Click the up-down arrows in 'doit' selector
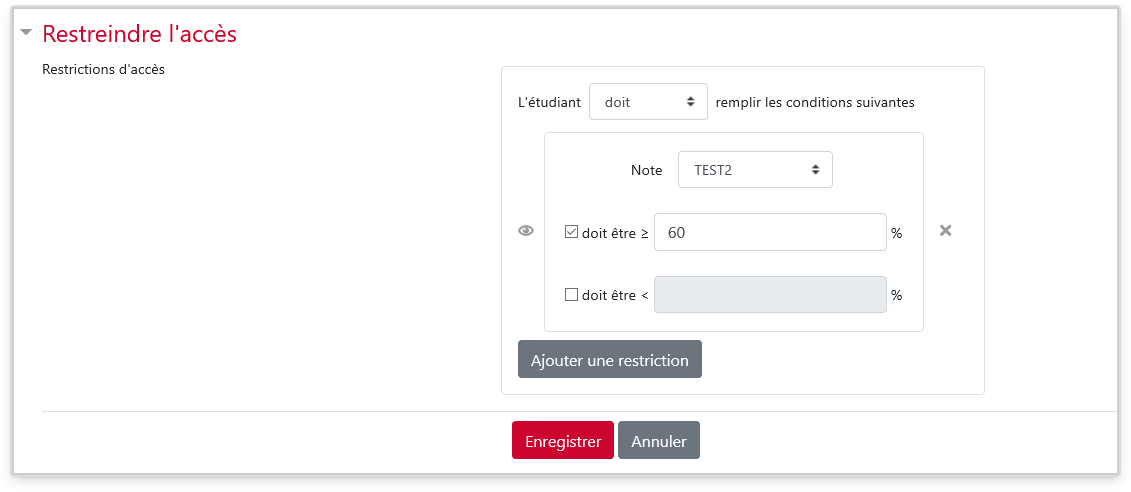Viewport: 1131px width, 492px height. (x=690, y=102)
